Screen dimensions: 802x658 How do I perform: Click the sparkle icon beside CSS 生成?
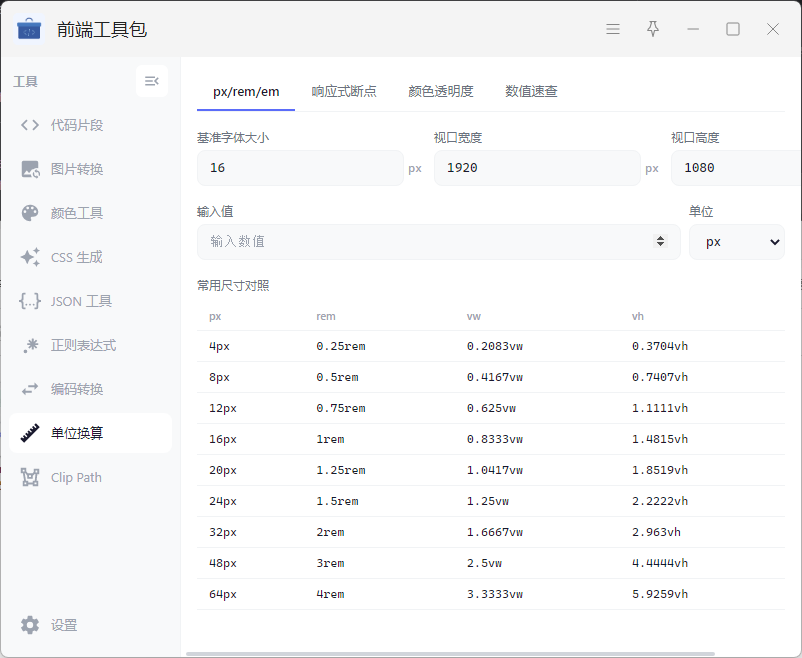(x=30, y=257)
